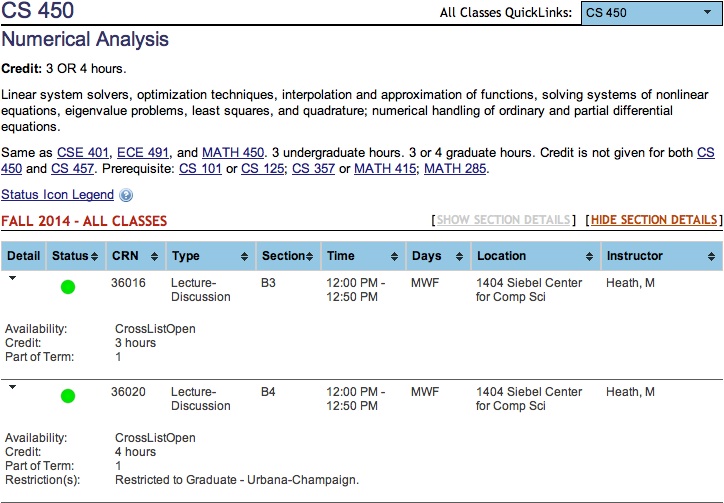
Task: Sort table by the Section column
Action: (287, 257)
